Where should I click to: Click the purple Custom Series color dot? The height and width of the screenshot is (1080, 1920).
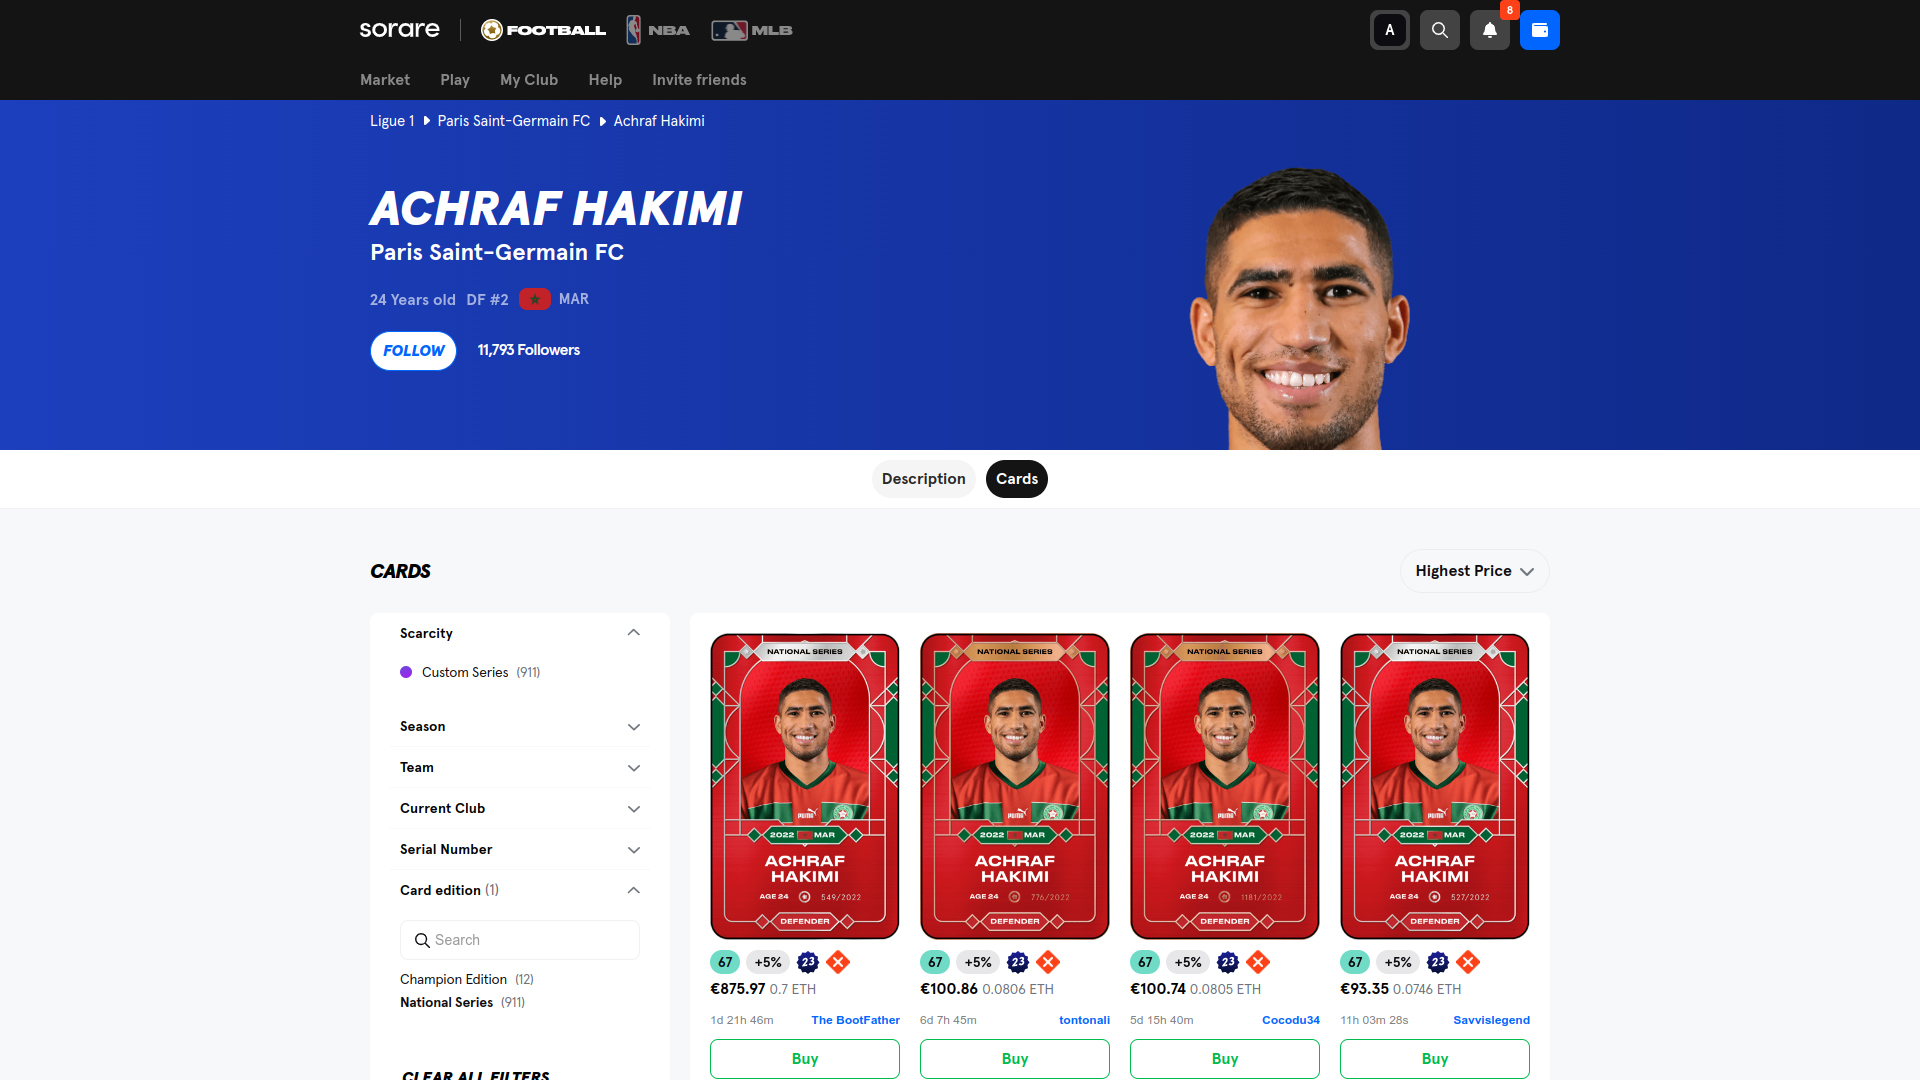[x=406, y=672]
